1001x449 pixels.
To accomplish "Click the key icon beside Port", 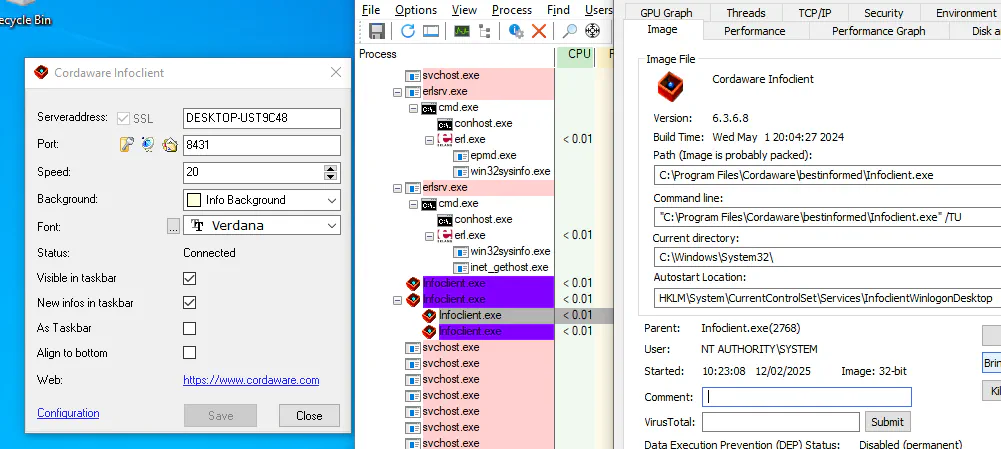I will click(x=126, y=145).
